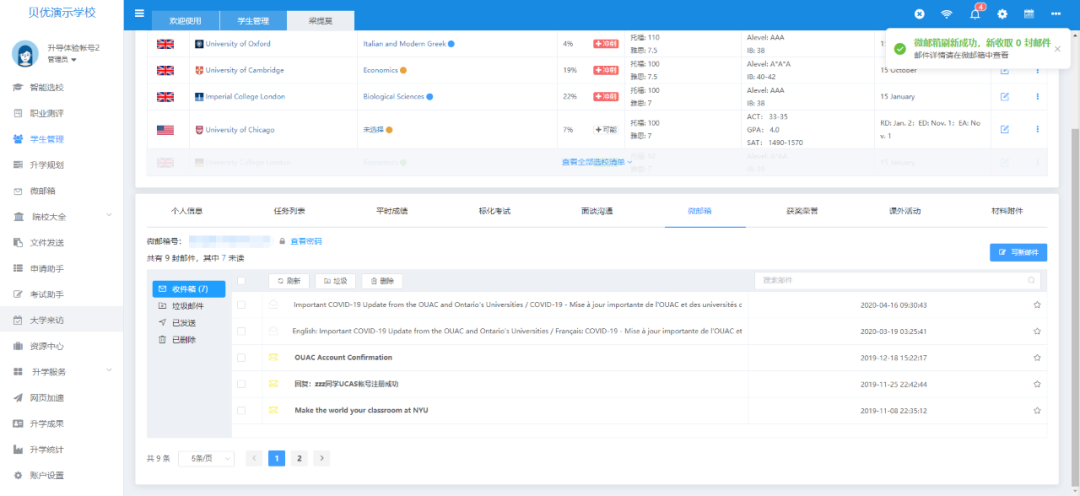Dismiss the green success notification
Image resolution: width=1080 pixels, height=496 pixels.
[1058, 47]
